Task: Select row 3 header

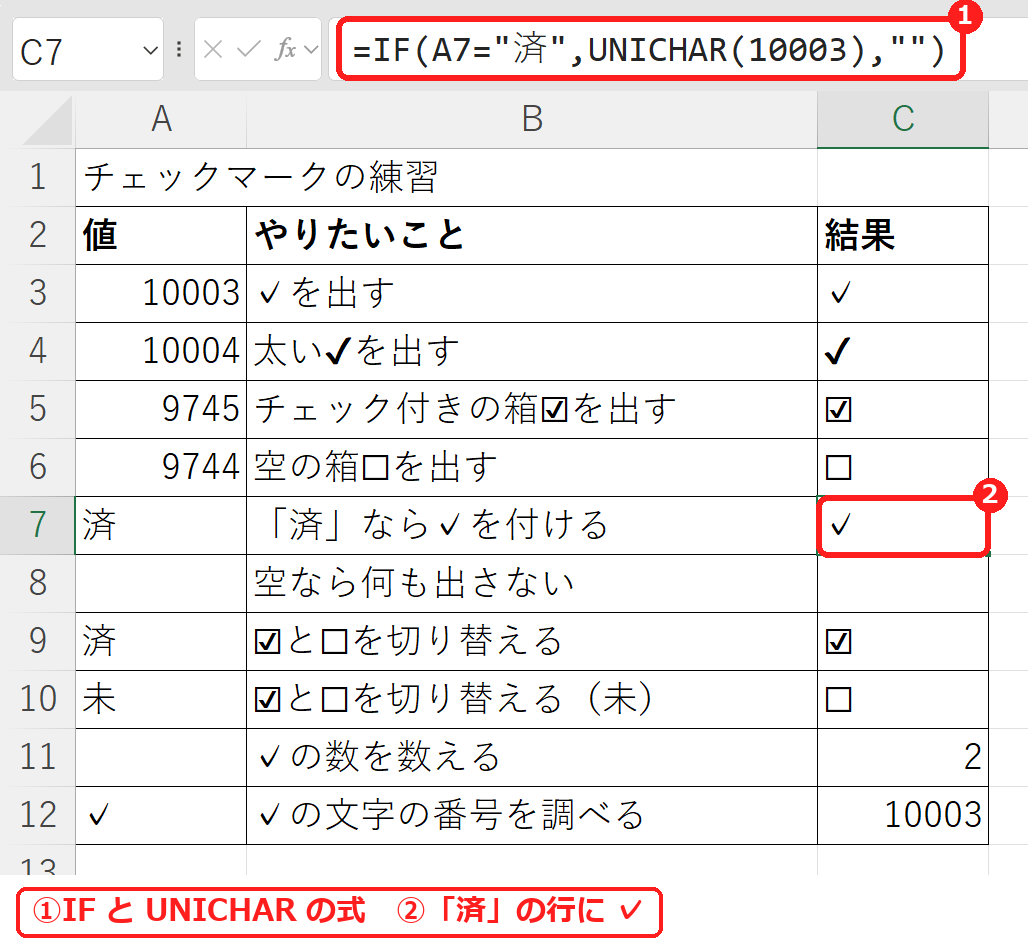Action: pyautogui.click(x=37, y=293)
